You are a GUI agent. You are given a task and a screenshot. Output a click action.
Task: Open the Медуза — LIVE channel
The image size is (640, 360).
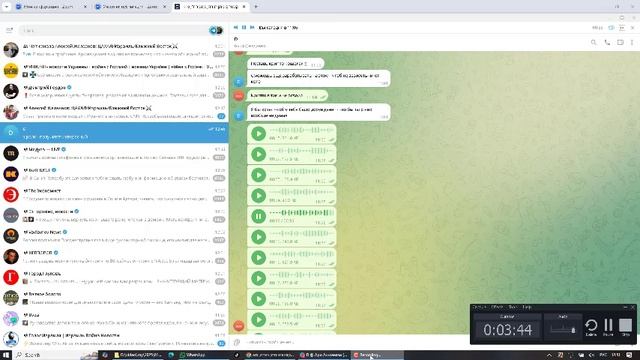pyautogui.click(x=114, y=153)
